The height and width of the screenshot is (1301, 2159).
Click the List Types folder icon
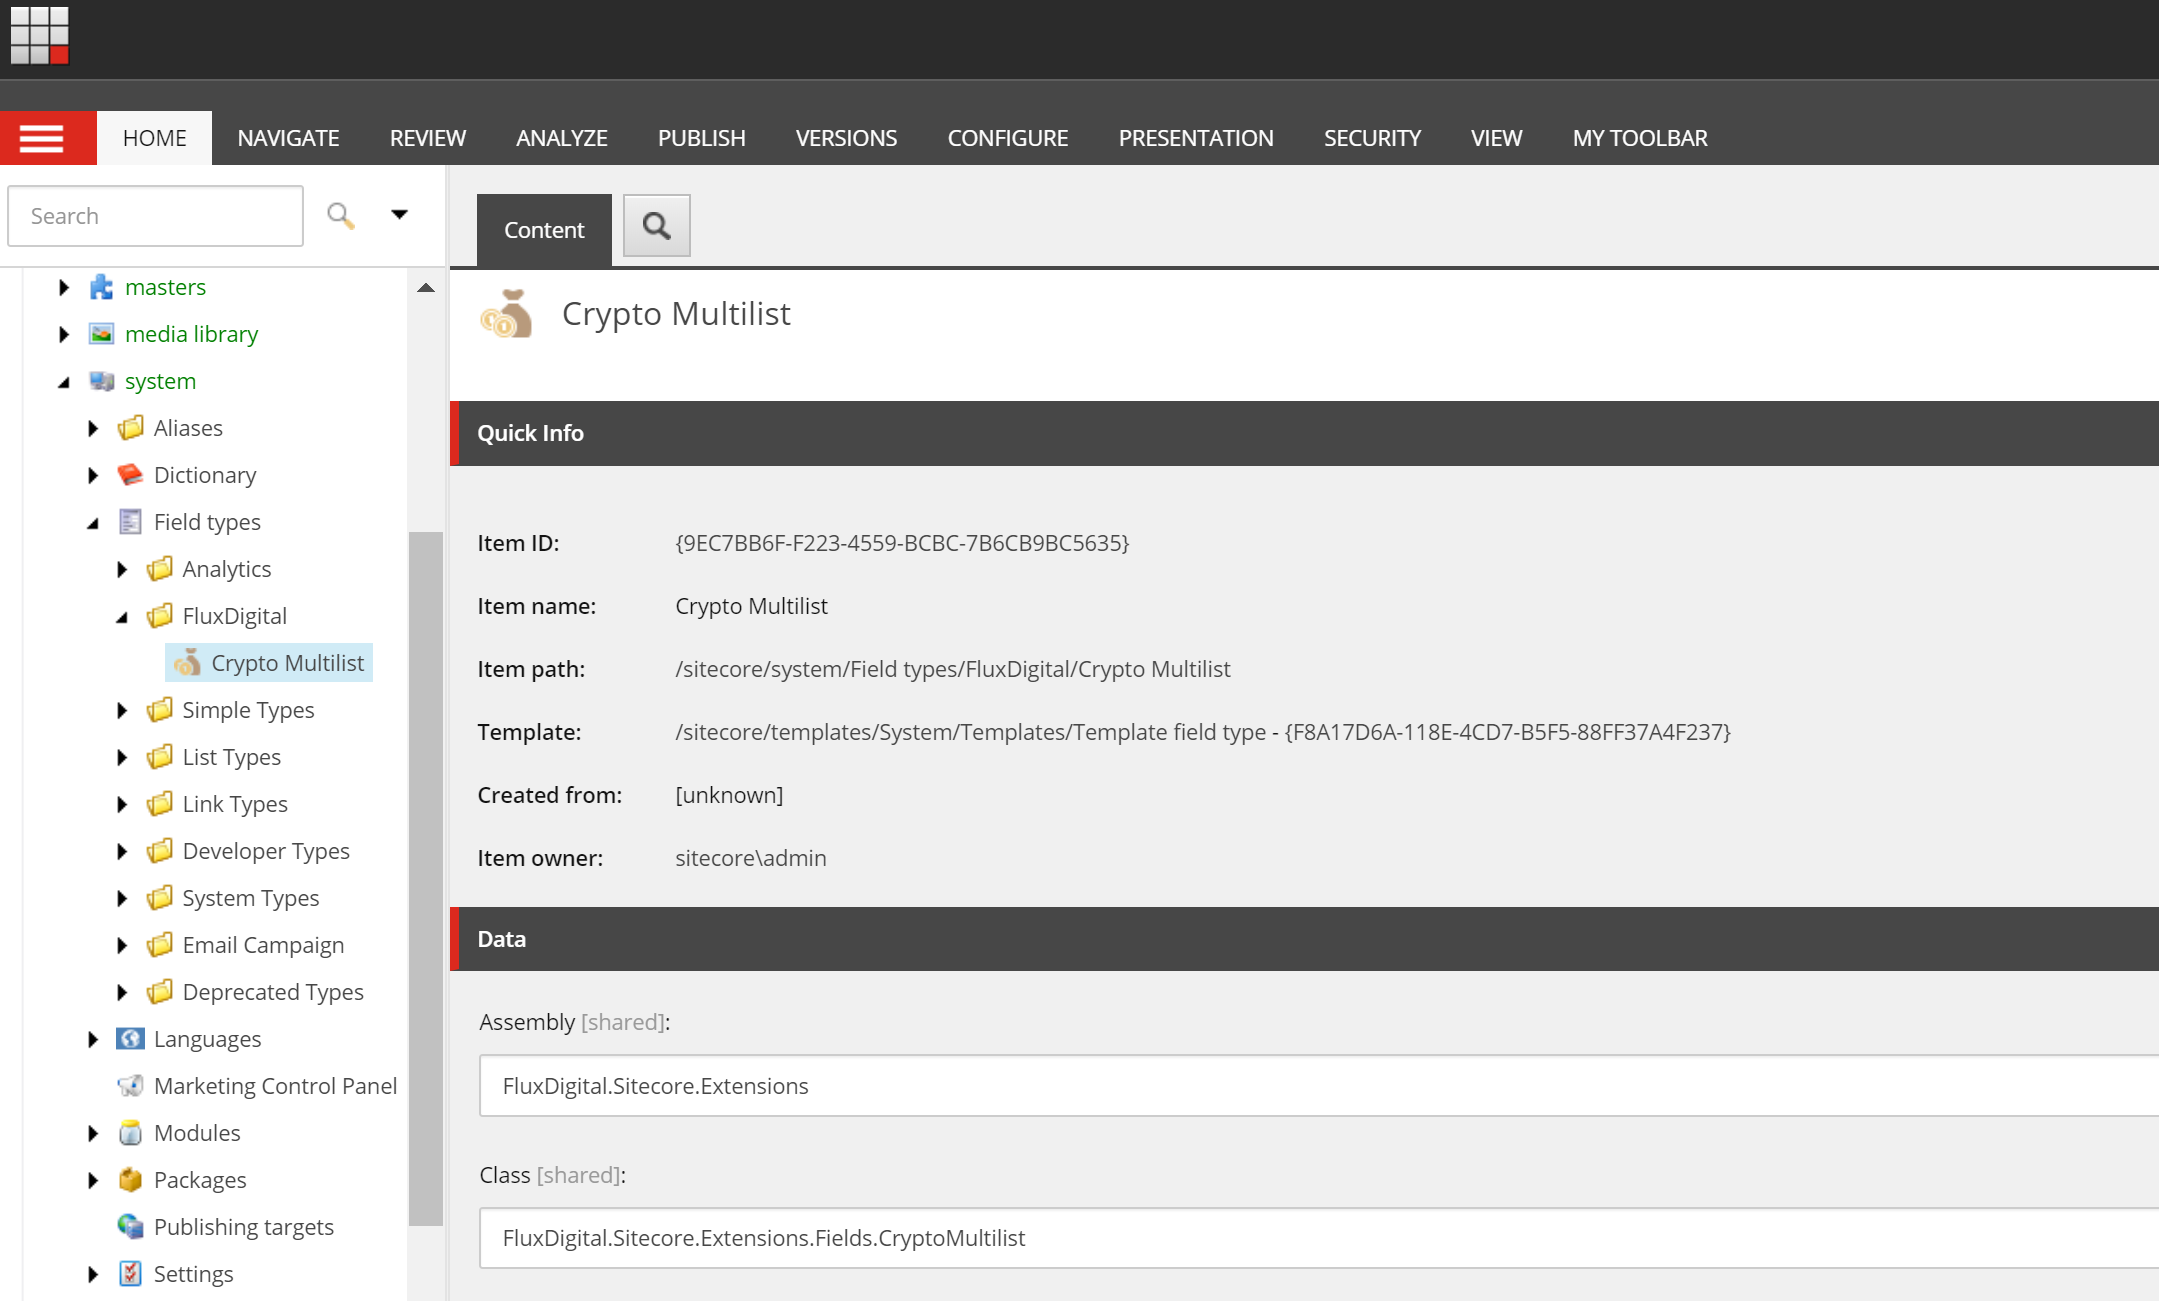[x=160, y=757]
